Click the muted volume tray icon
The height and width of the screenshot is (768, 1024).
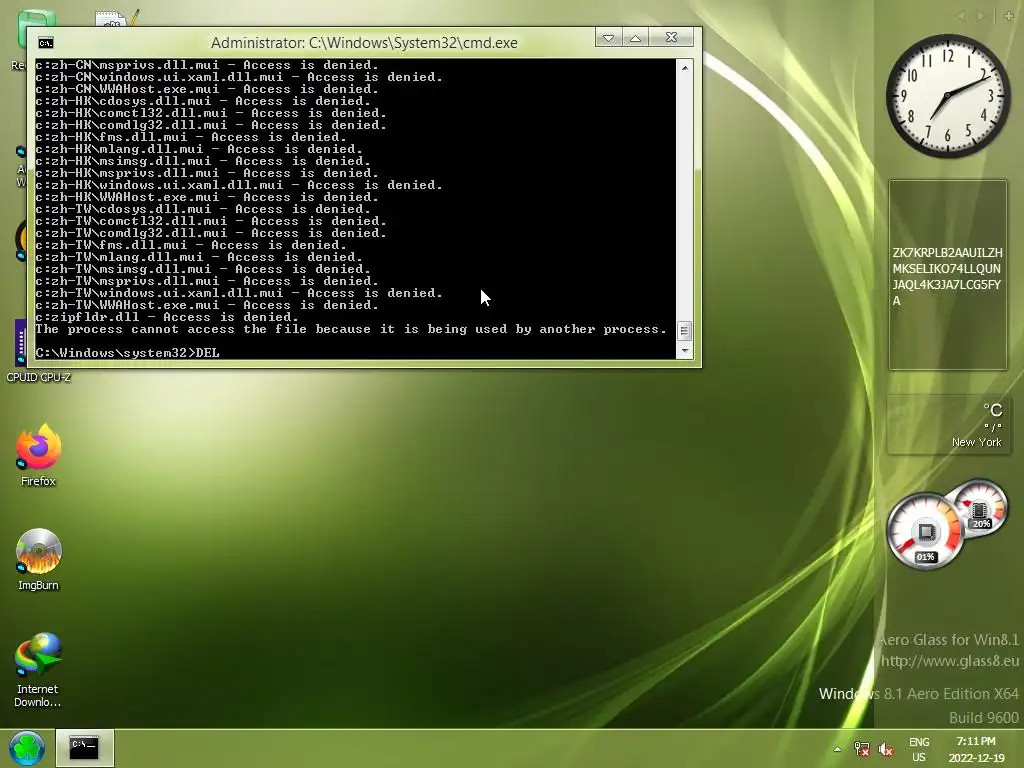(886, 749)
